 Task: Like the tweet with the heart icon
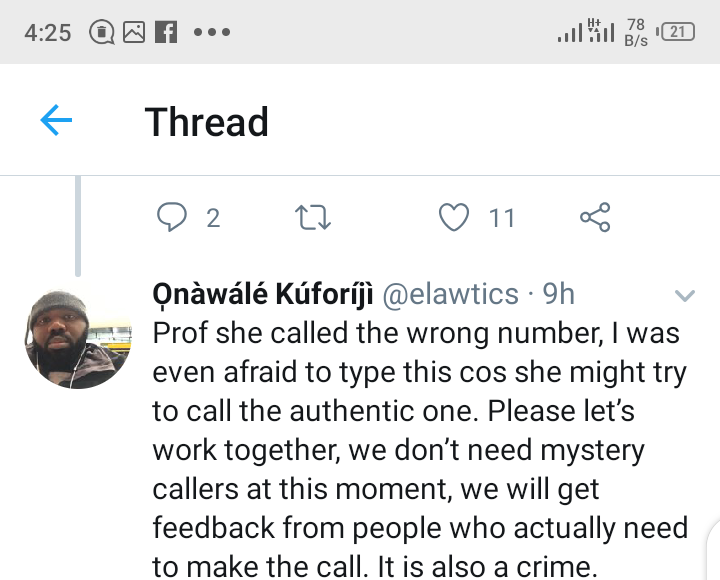pyautogui.click(x=454, y=217)
